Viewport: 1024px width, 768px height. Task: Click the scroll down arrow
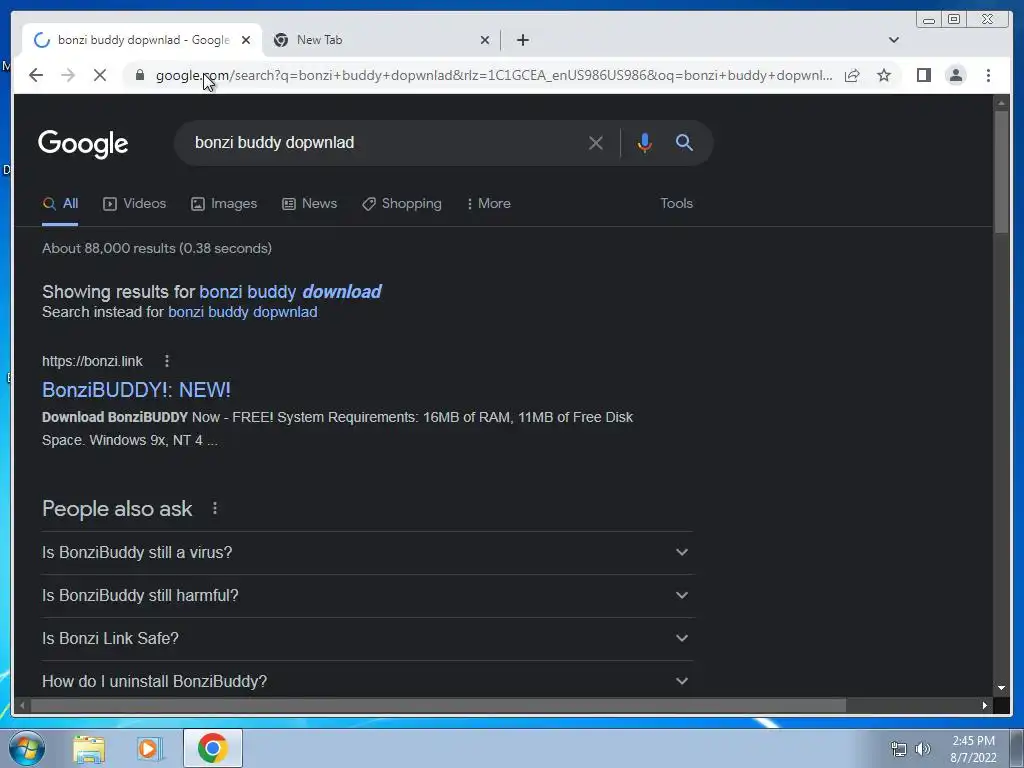coord(1001,688)
